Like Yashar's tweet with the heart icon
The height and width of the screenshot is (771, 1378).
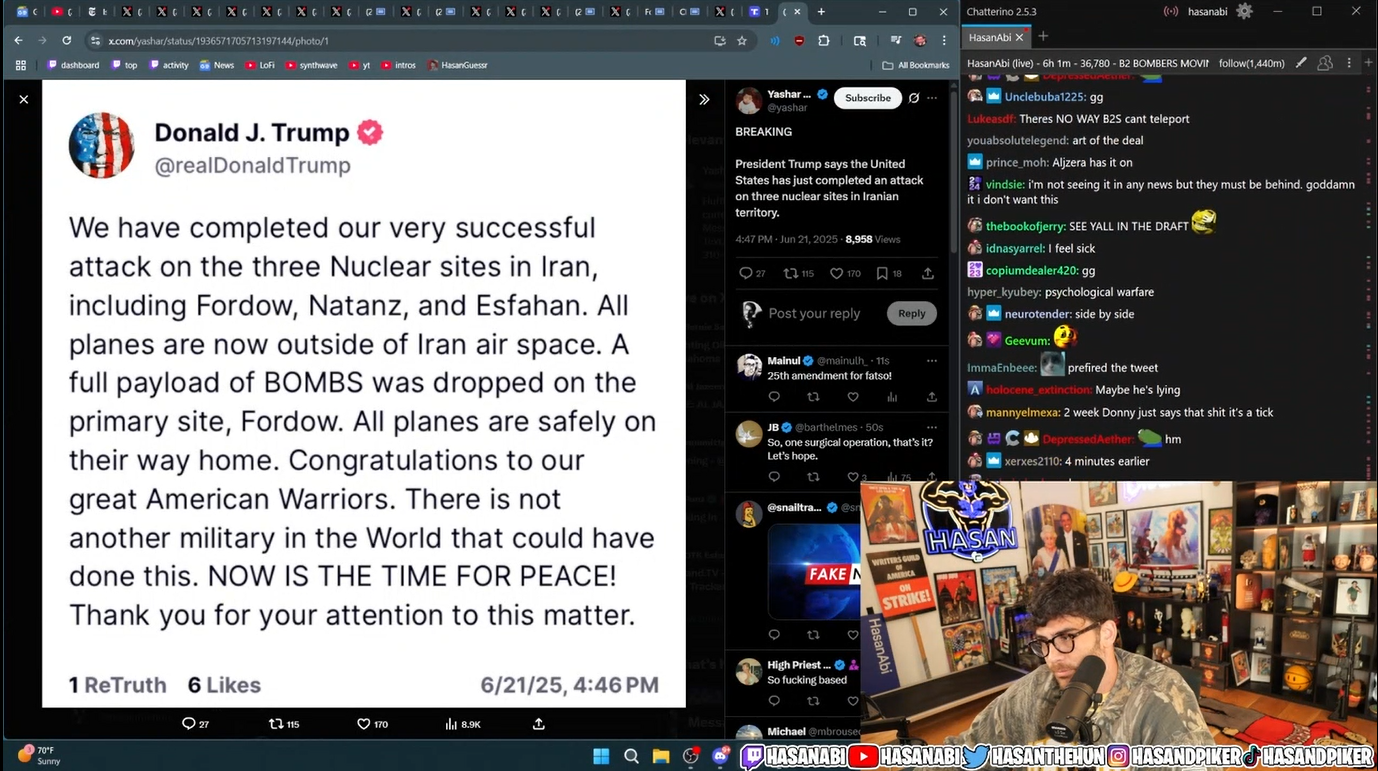836,273
